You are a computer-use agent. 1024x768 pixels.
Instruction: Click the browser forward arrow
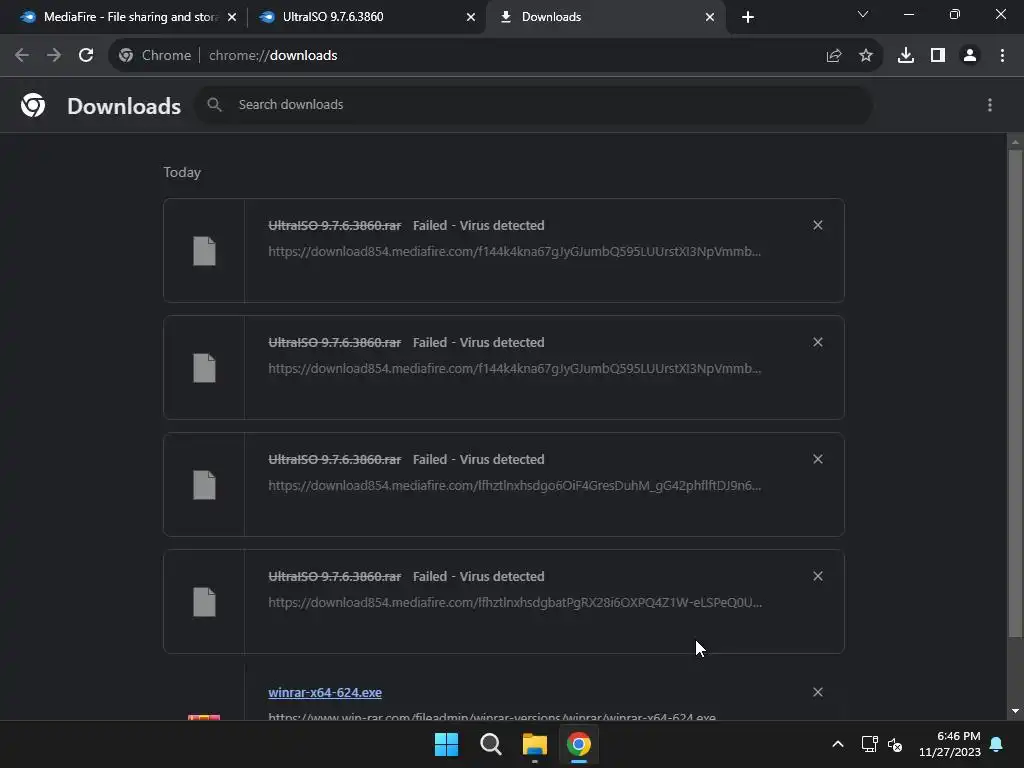coord(54,56)
